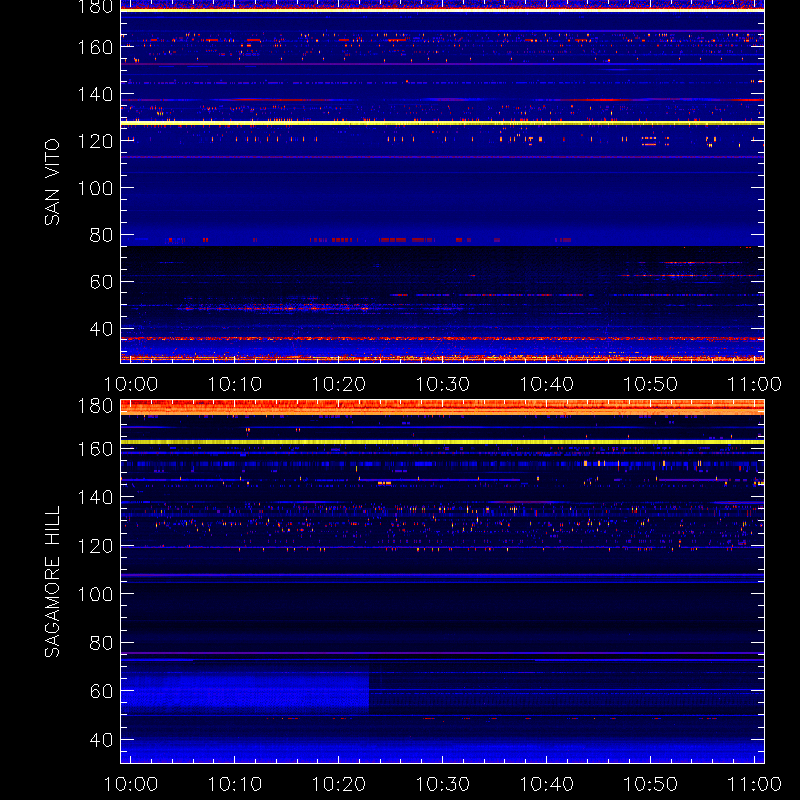Select the 120 tick label in Sagamore Hill panel
The width and height of the screenshot is (800, 800).
[95, 546]
